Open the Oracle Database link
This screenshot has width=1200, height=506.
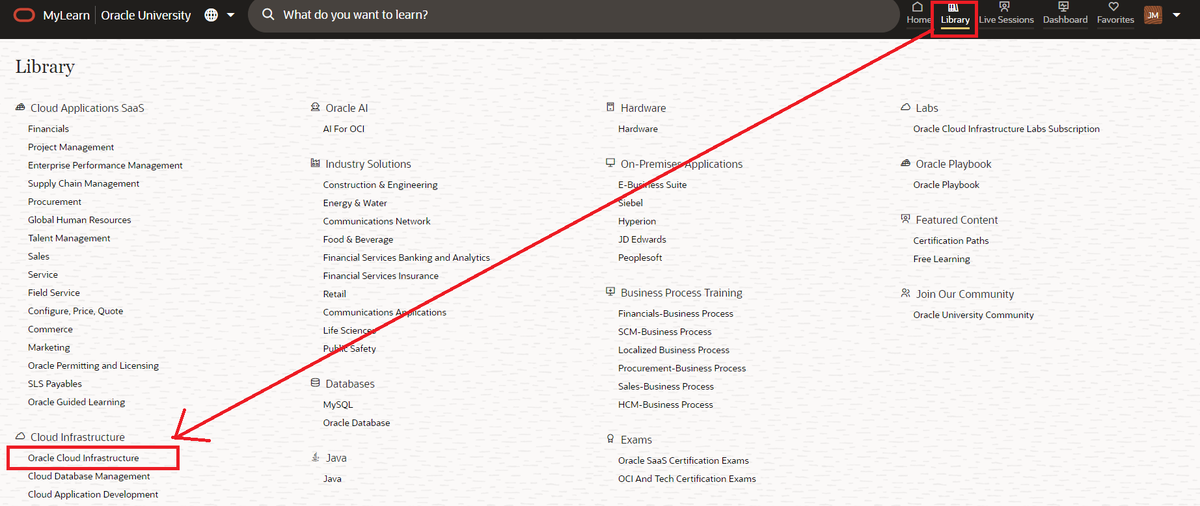[x=356, y=423]
